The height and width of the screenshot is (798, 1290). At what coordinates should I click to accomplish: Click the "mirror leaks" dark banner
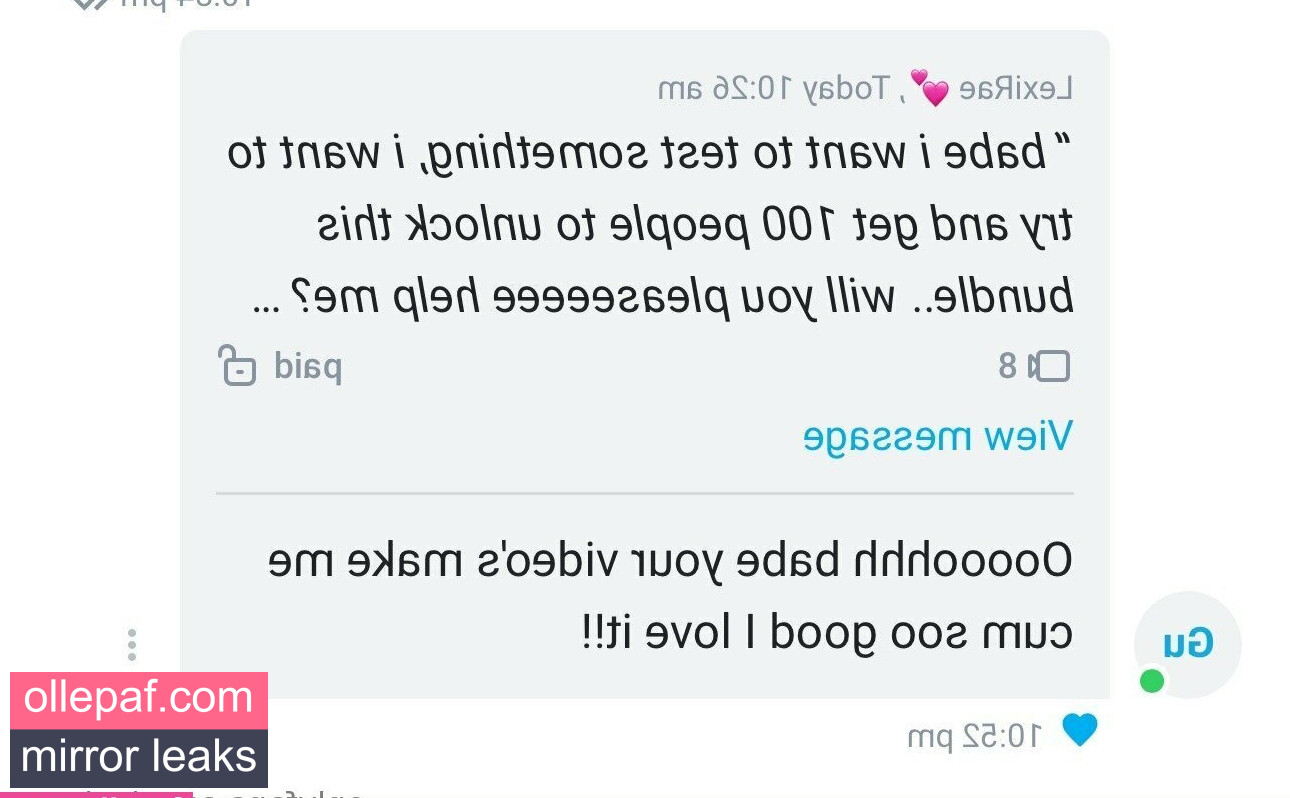pyautogui.click(x=139, y=757)
